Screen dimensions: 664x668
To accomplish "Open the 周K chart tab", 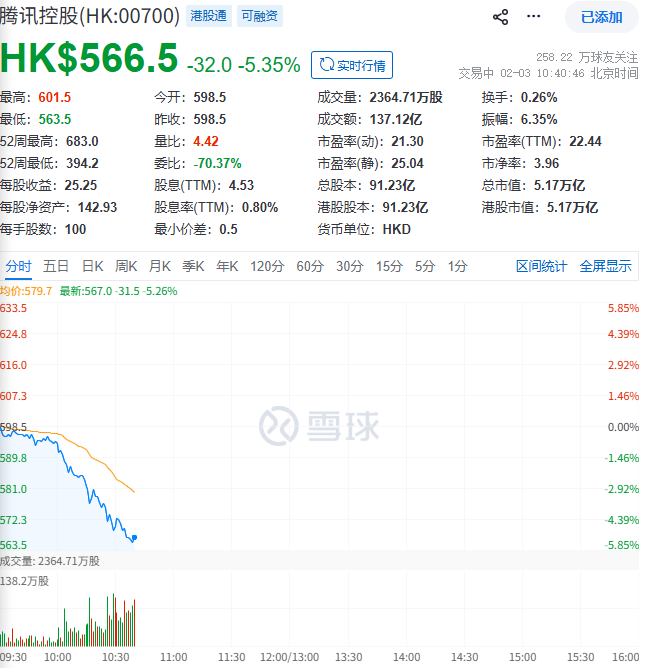I will pyautogui.click(x=126, y=266).
